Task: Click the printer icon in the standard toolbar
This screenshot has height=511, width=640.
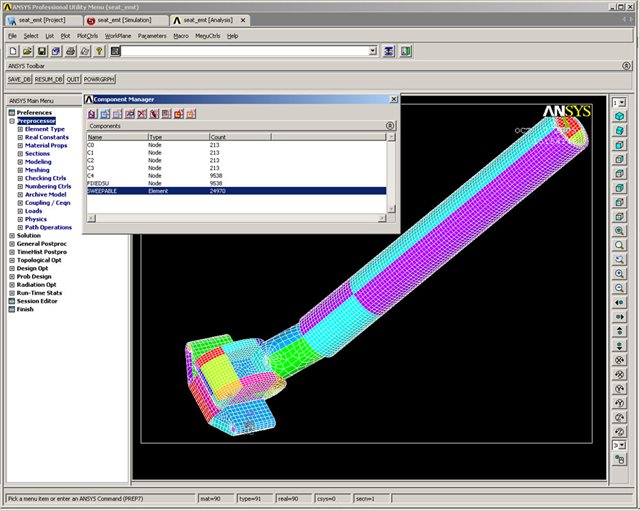Action: tap(70, 51)
